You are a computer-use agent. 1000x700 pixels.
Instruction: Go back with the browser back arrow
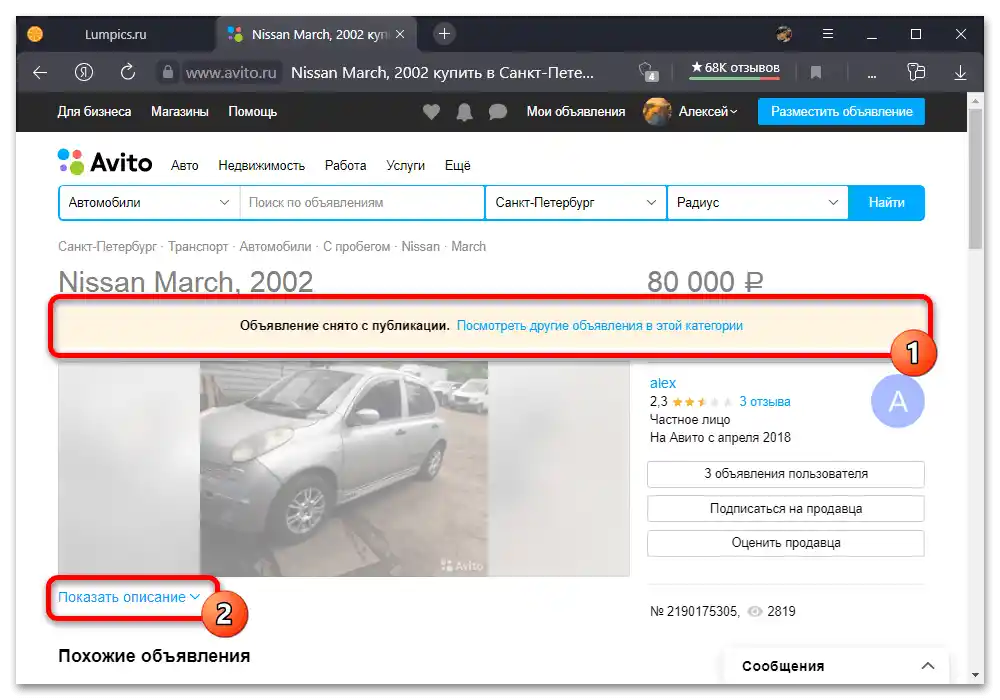point(40,73)
